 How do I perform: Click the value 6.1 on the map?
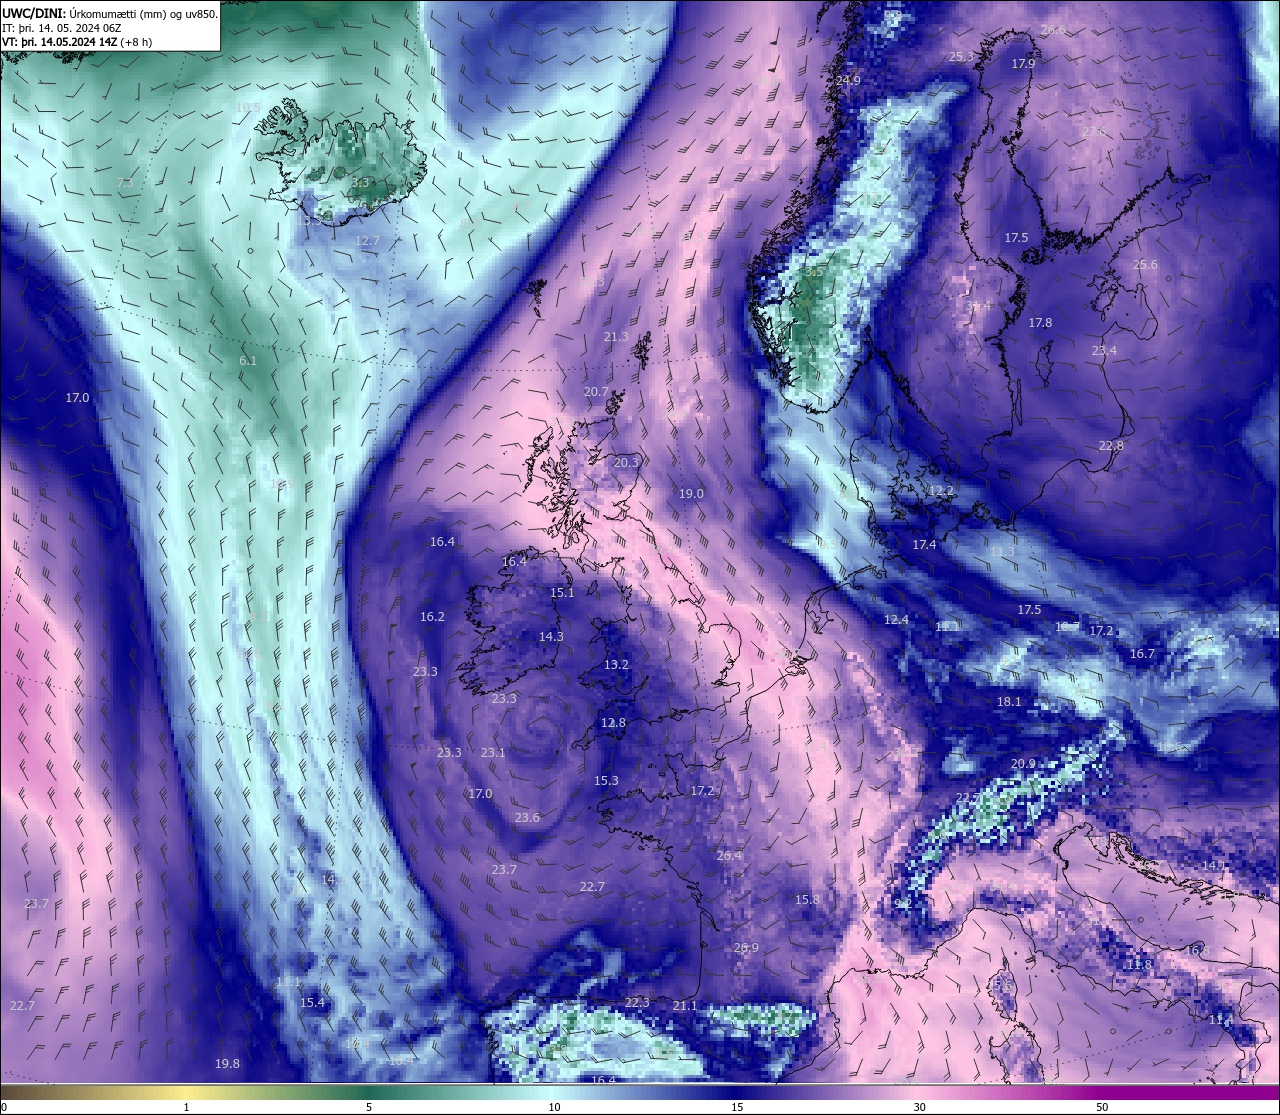coord(248,360)
